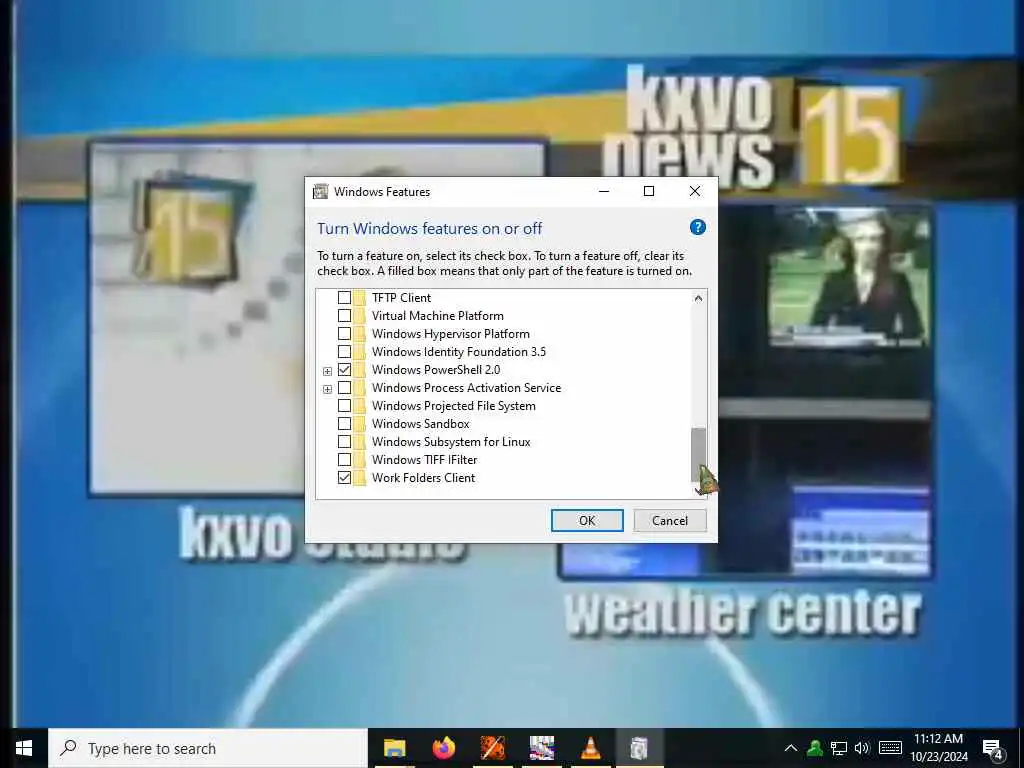Enable the Windows TIFF IFilter checkbox
Screen dimensions: 1024x768
pyautogui.click(x=344, y=460)
